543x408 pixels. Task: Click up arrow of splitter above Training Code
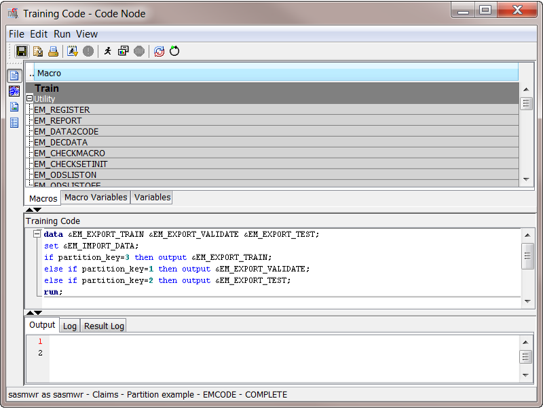29,210
